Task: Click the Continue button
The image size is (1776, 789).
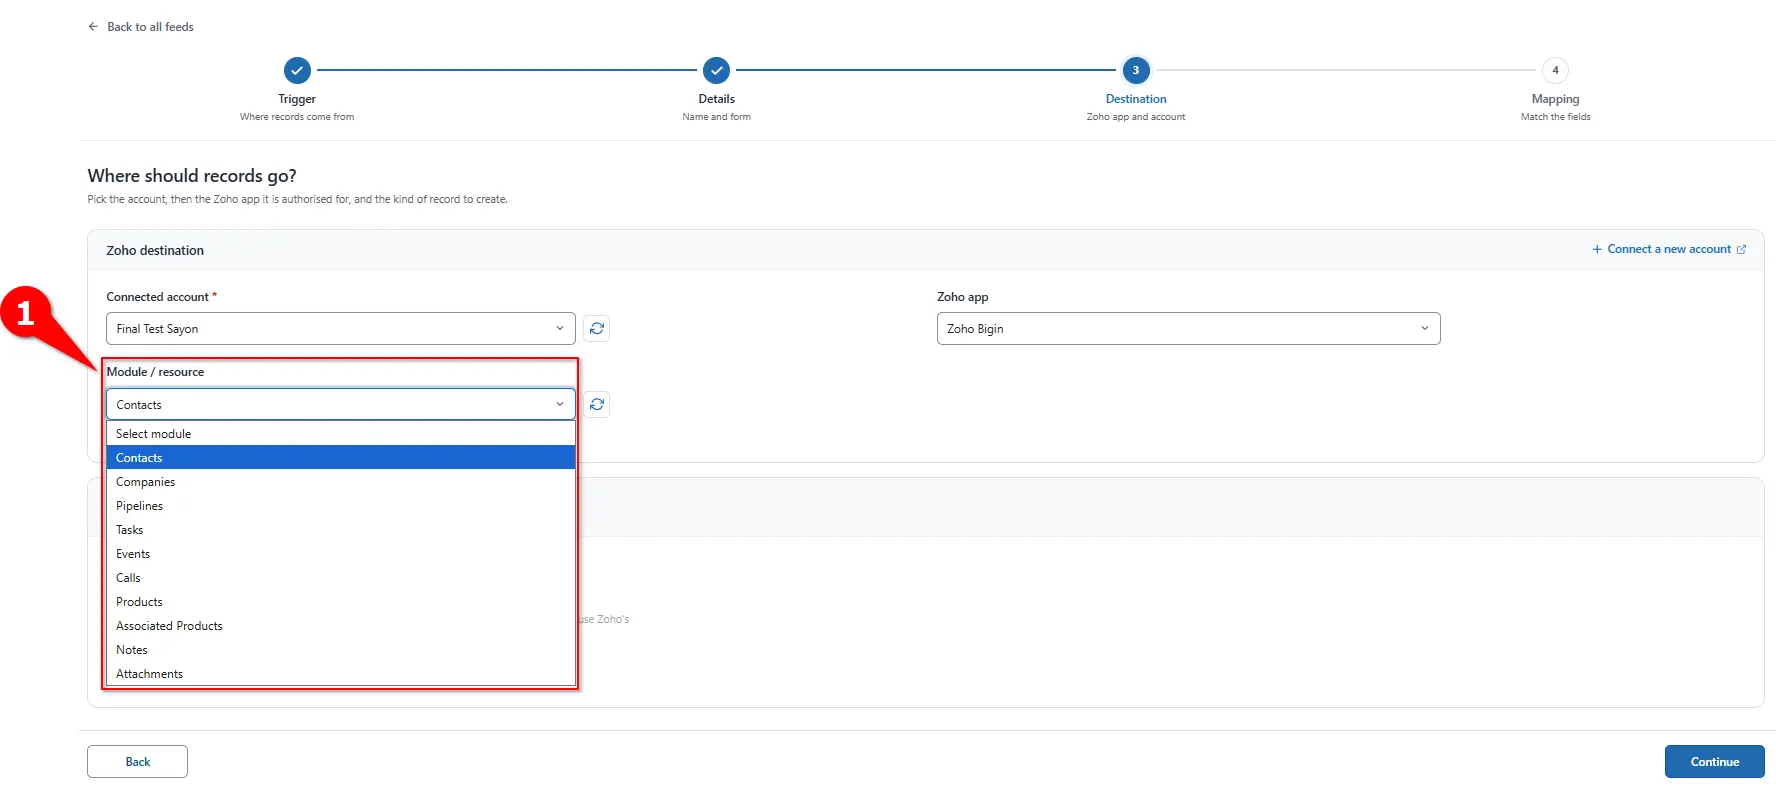Action: coord(1714,762)
